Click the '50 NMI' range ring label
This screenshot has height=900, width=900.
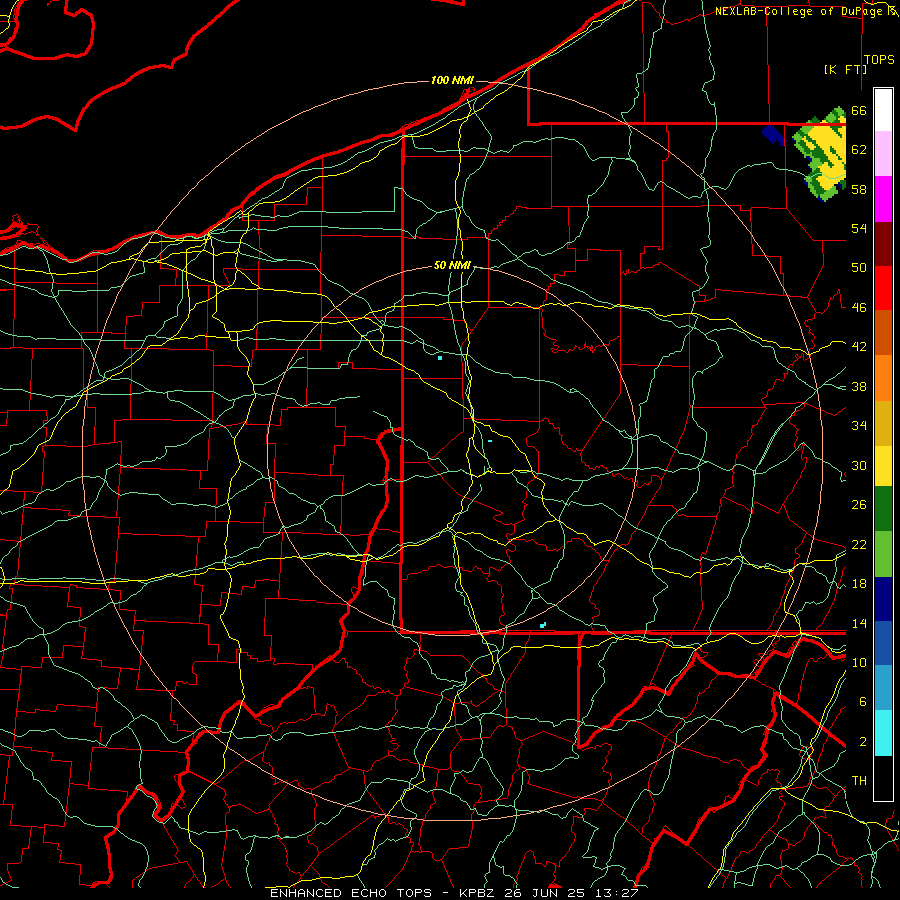(452, 265)
